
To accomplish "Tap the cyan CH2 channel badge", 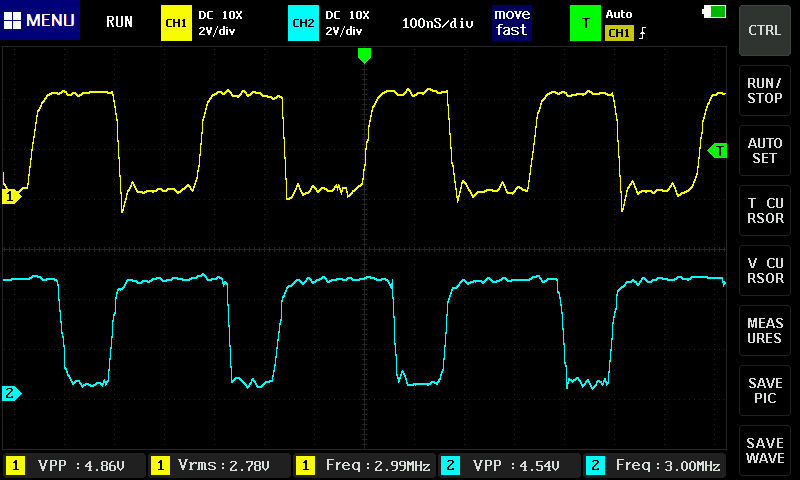I will pyautogui.click(x=303, y=22).
